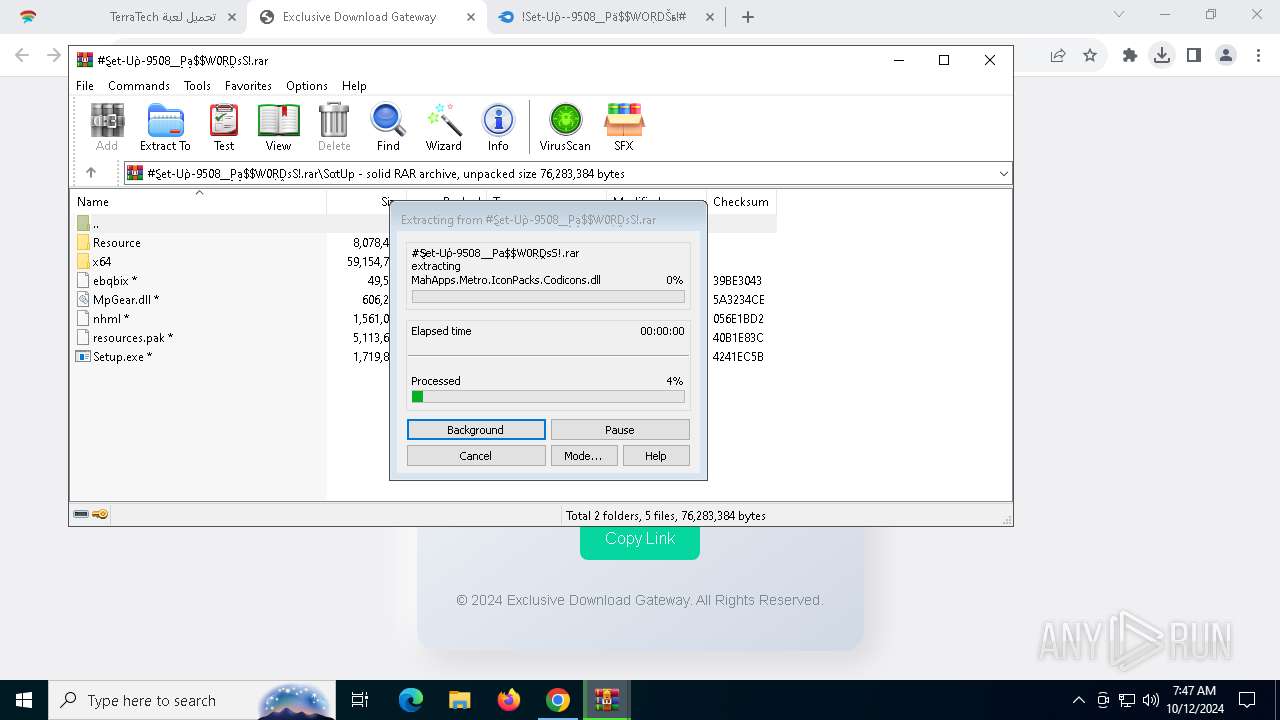The height and width of the screenshot is (720, 1280).
Task: Open a new browser tab
Action: point(748,17)
